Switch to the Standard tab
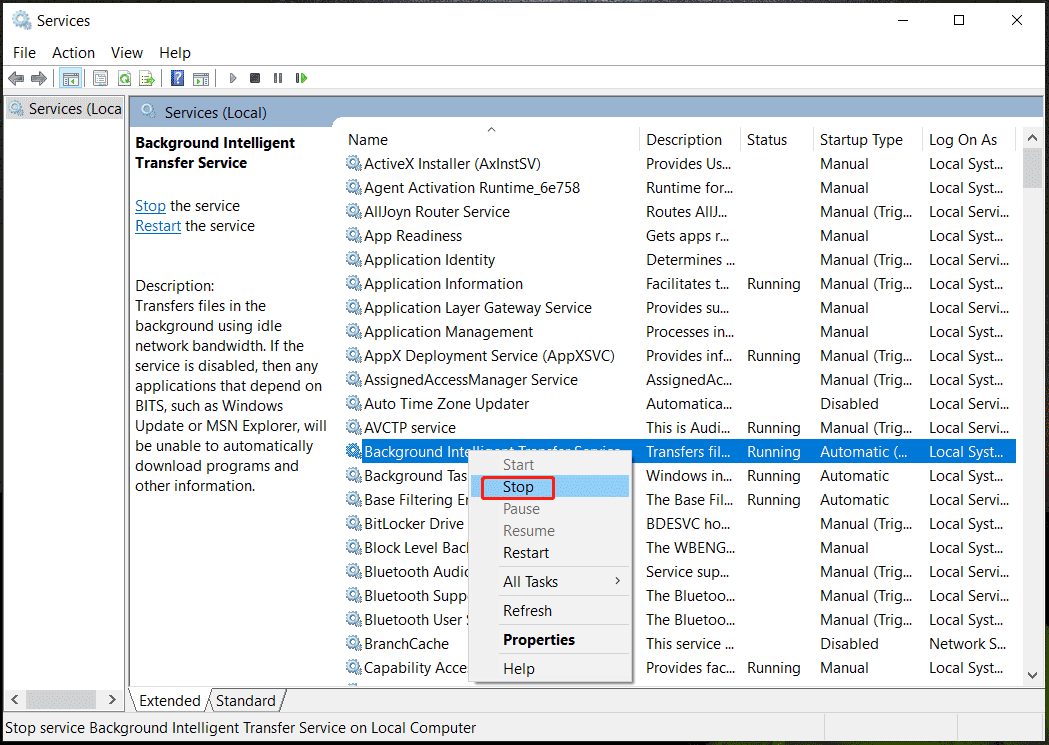The image size is (1049, 745). pyautogui.click(x=245, y=701)
